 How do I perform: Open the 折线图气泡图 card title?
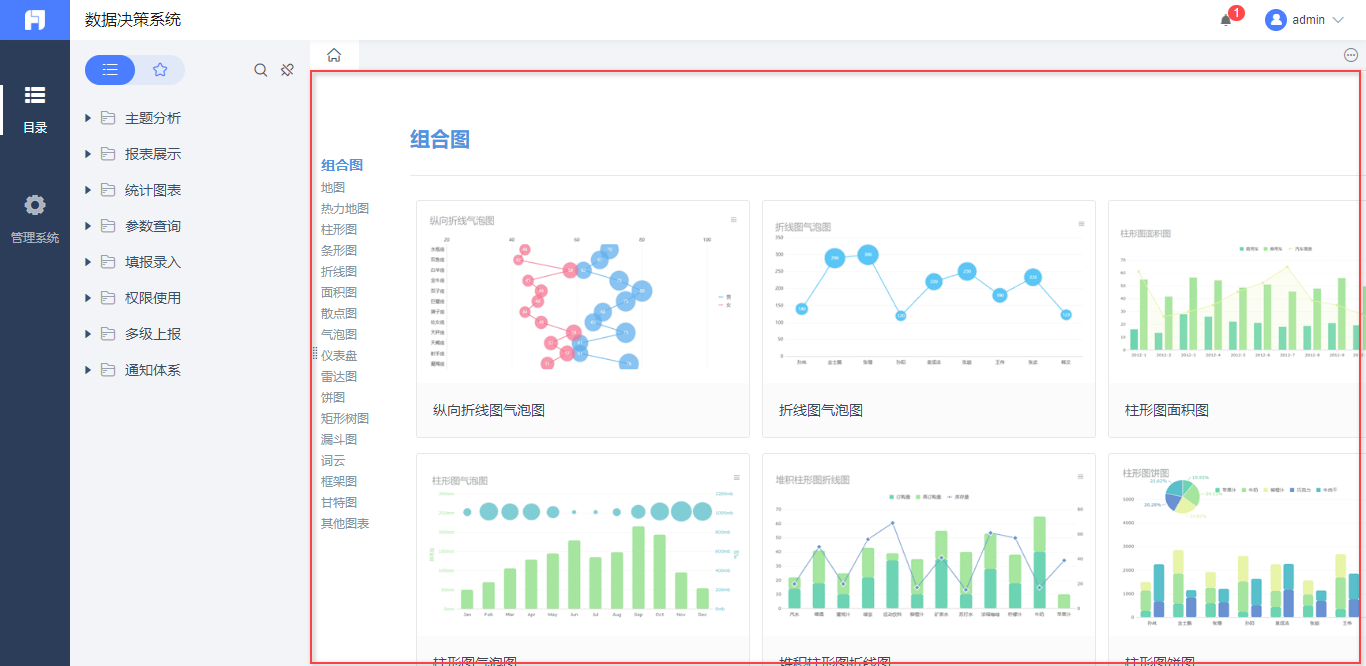pyautogui.click(x=821, y=410)
